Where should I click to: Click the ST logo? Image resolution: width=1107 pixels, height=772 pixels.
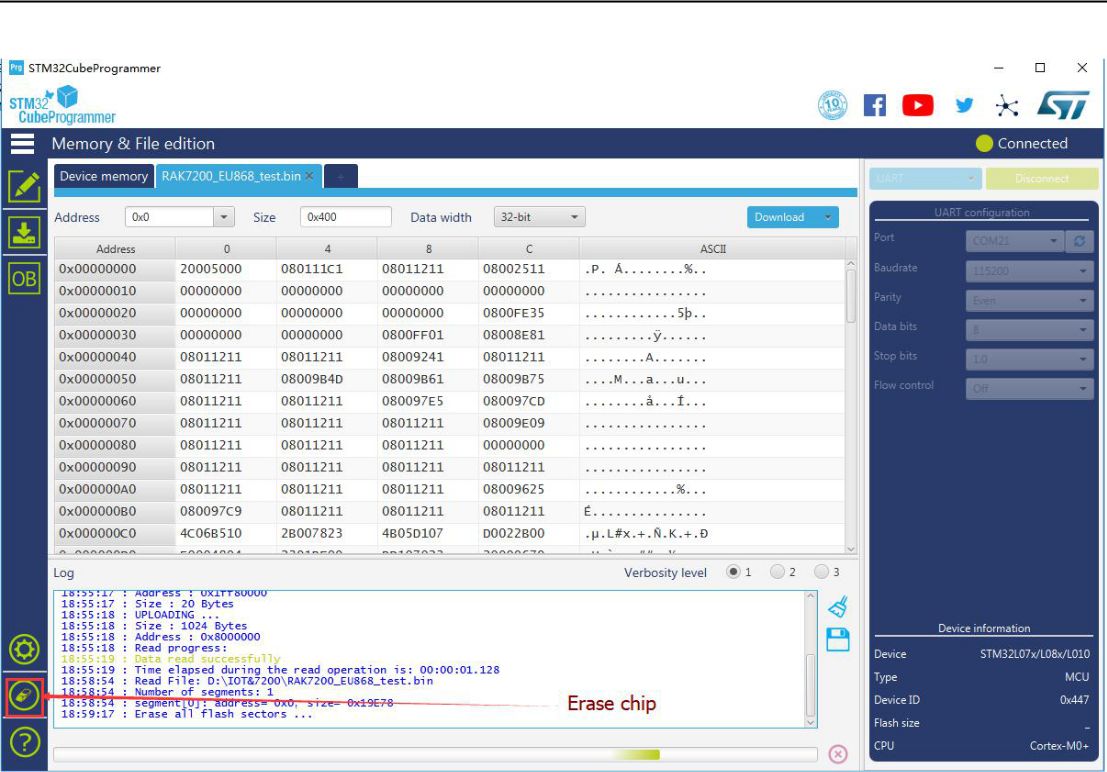[x=1063, y=105]
